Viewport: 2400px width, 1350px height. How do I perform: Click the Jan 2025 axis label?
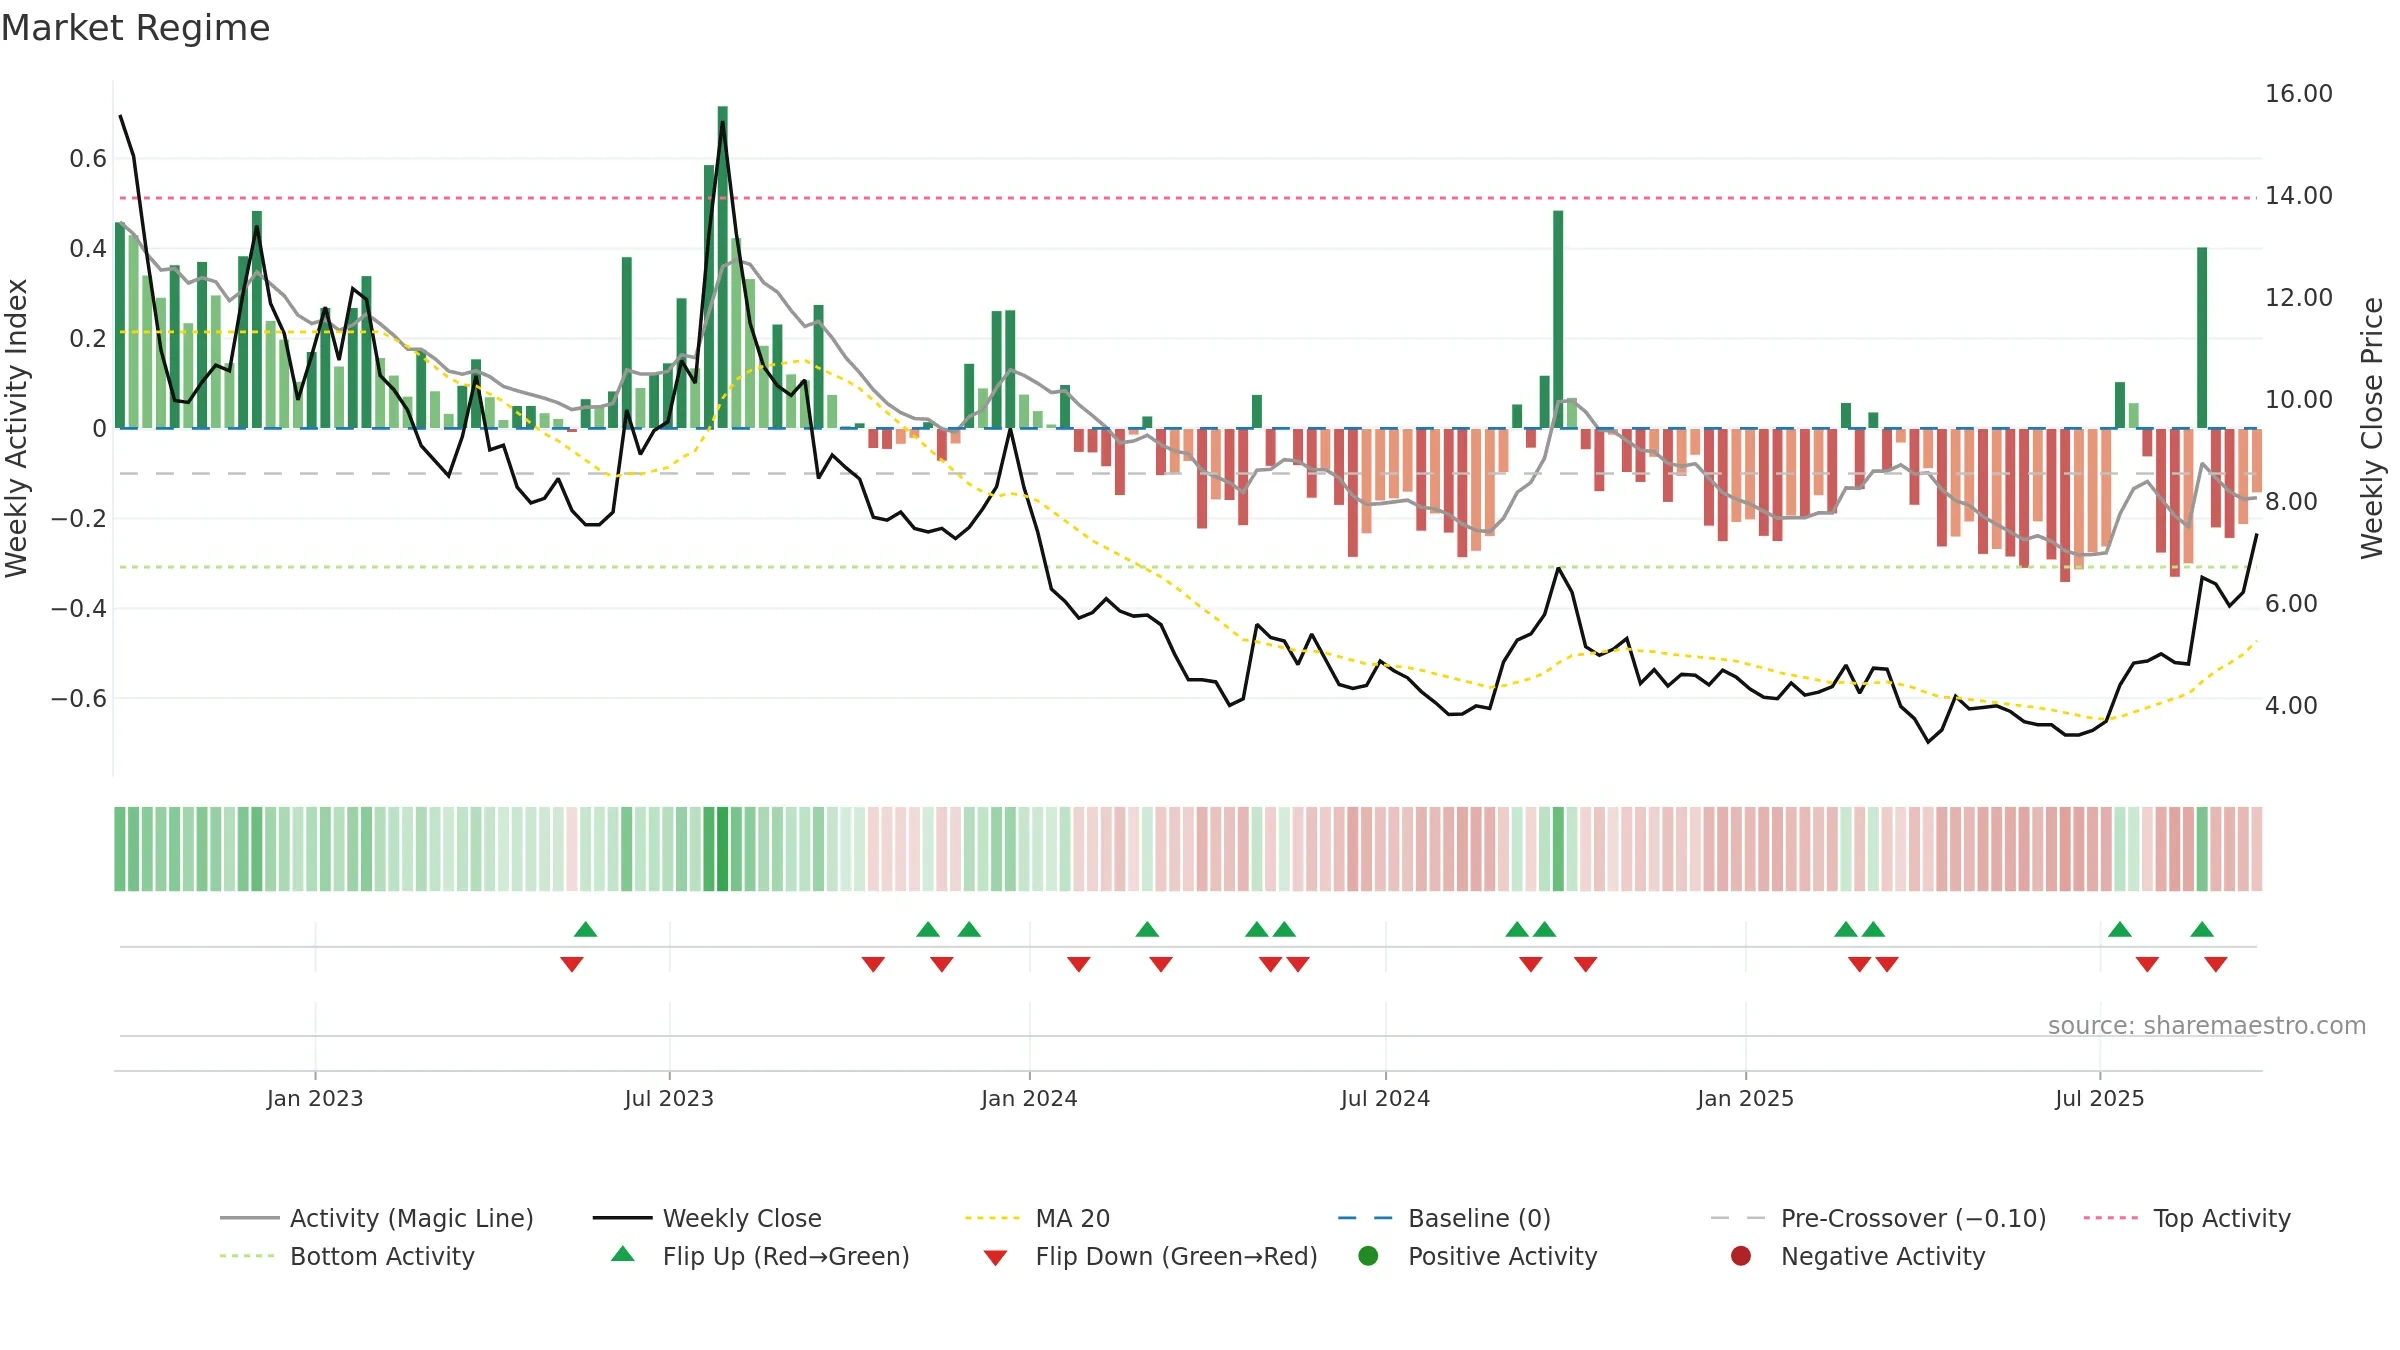point(1745,1098)
